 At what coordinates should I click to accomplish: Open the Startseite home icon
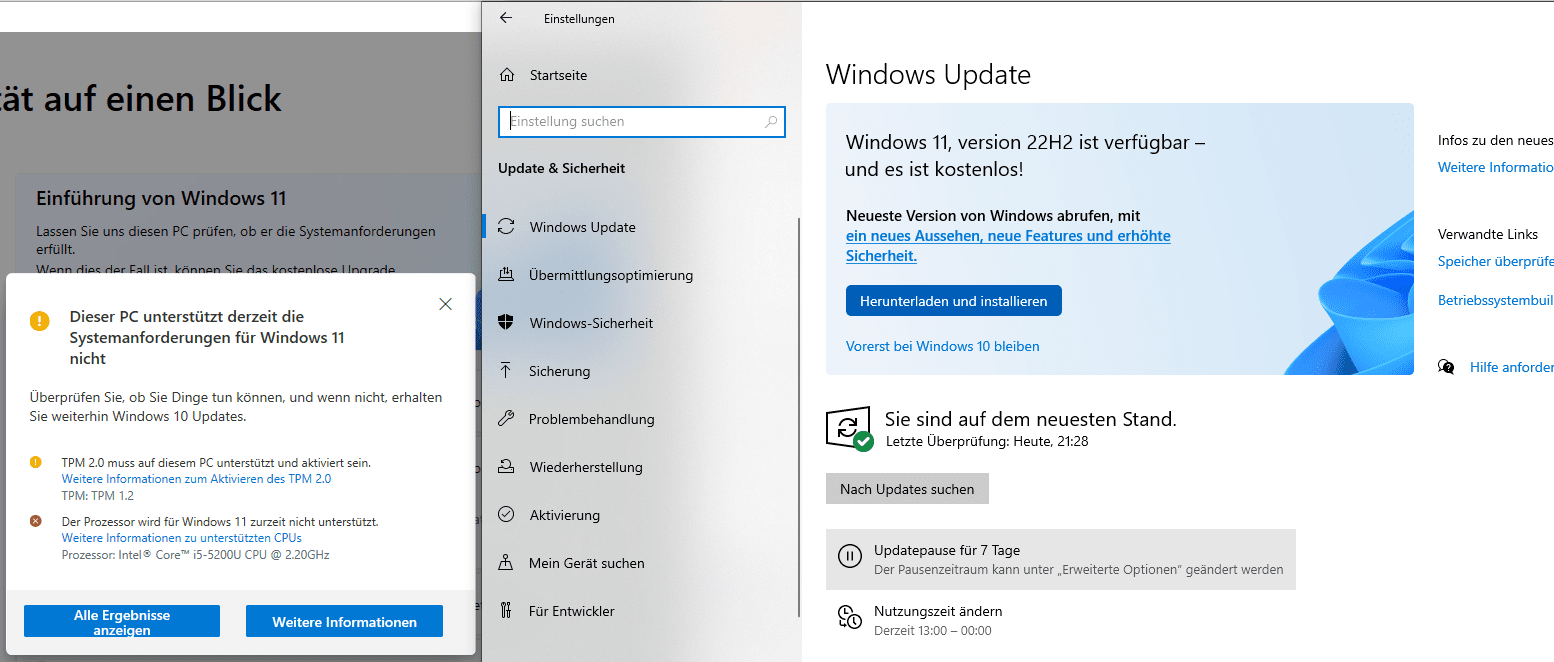coord(508,75)
